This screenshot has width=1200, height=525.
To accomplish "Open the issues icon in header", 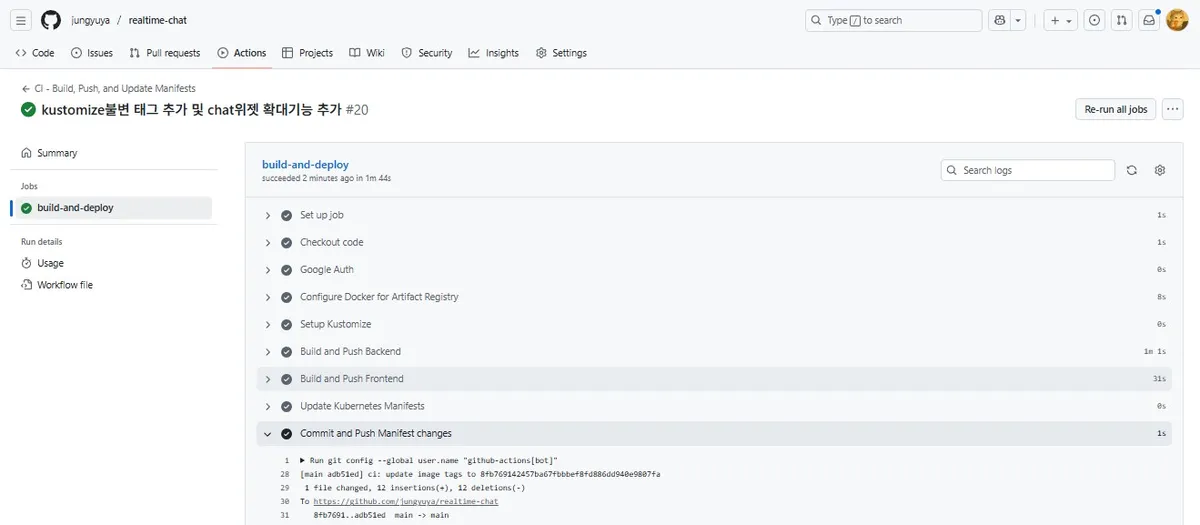I will [1095, 21].
